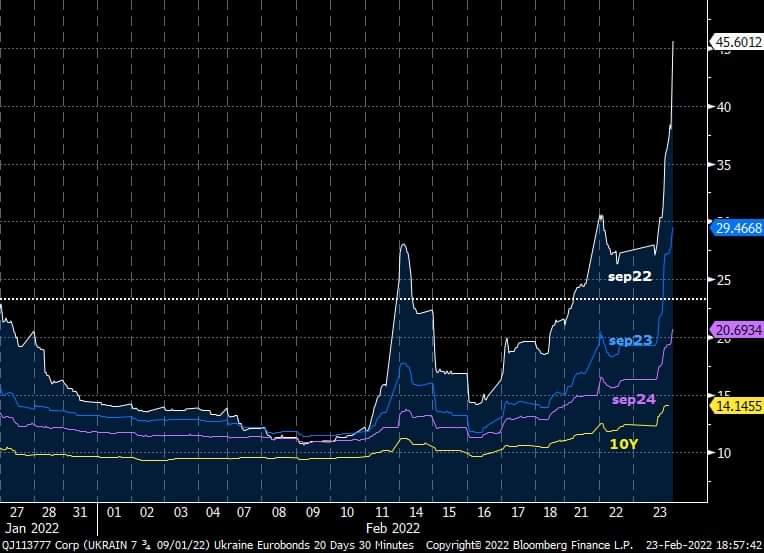Click the date label 02 on x-axis
Screen dimensions: 764x553
point(147,513)
